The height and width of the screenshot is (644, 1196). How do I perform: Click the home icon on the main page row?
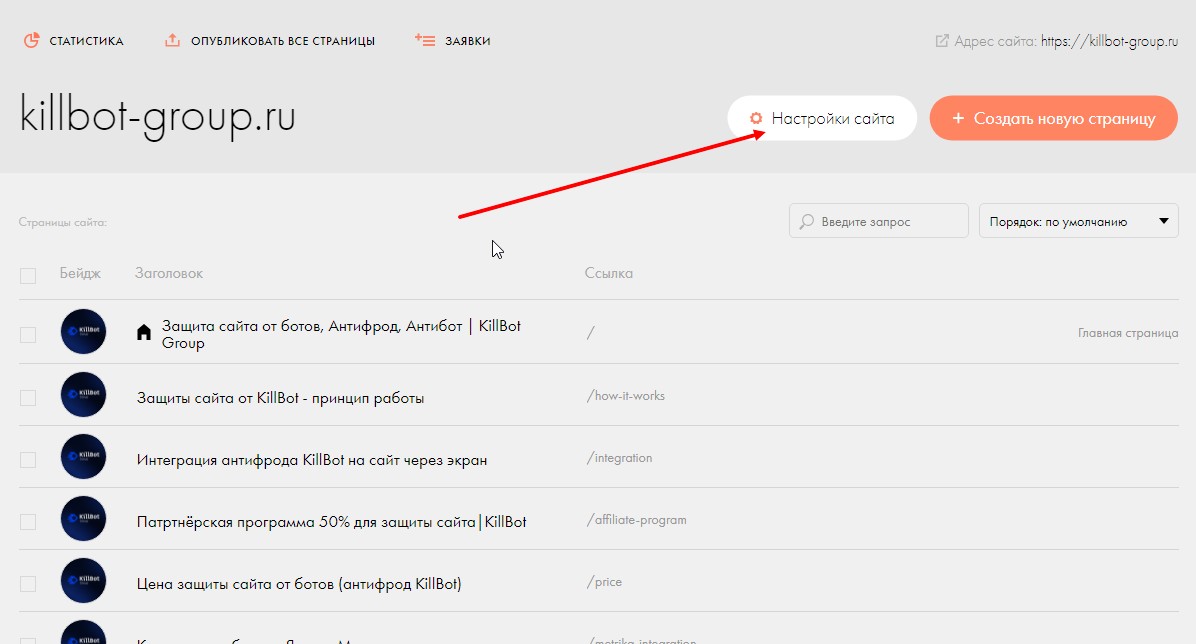[143, 333]
